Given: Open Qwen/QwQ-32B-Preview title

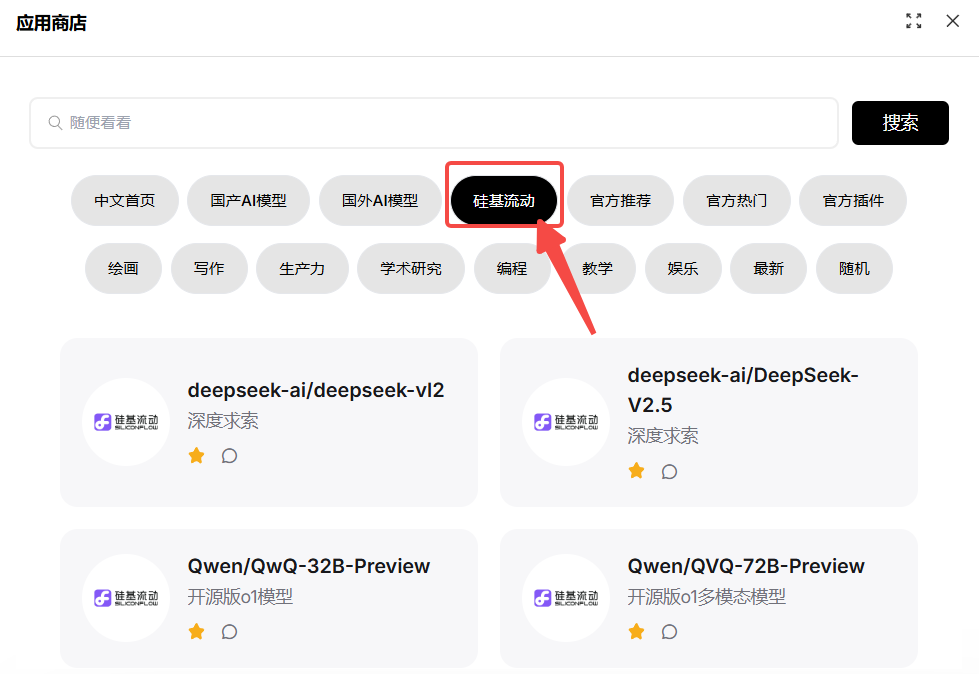Looking at the screenshot, I should click(x=309, y=566).
